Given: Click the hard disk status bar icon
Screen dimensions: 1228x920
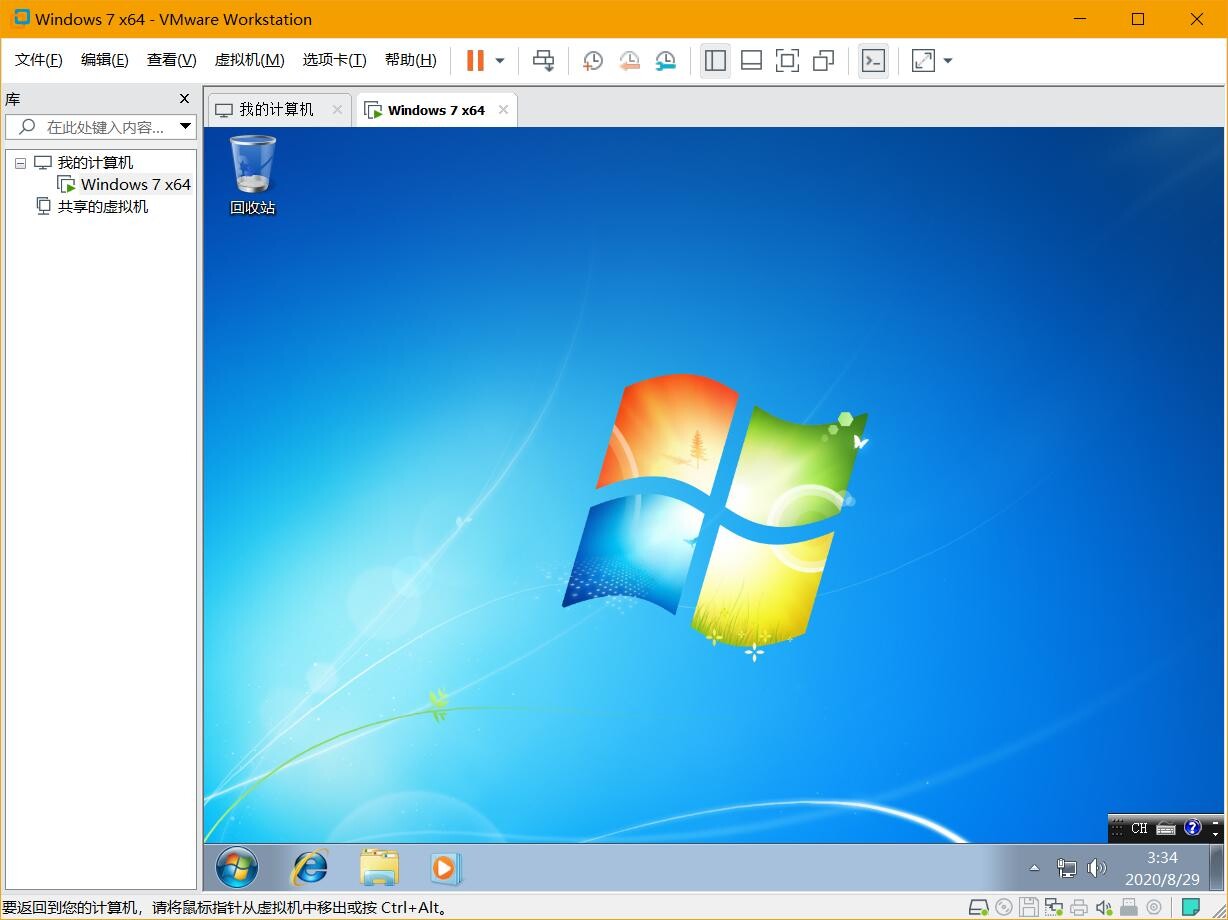Looking at the screenshot, I should tap(978, 908).
